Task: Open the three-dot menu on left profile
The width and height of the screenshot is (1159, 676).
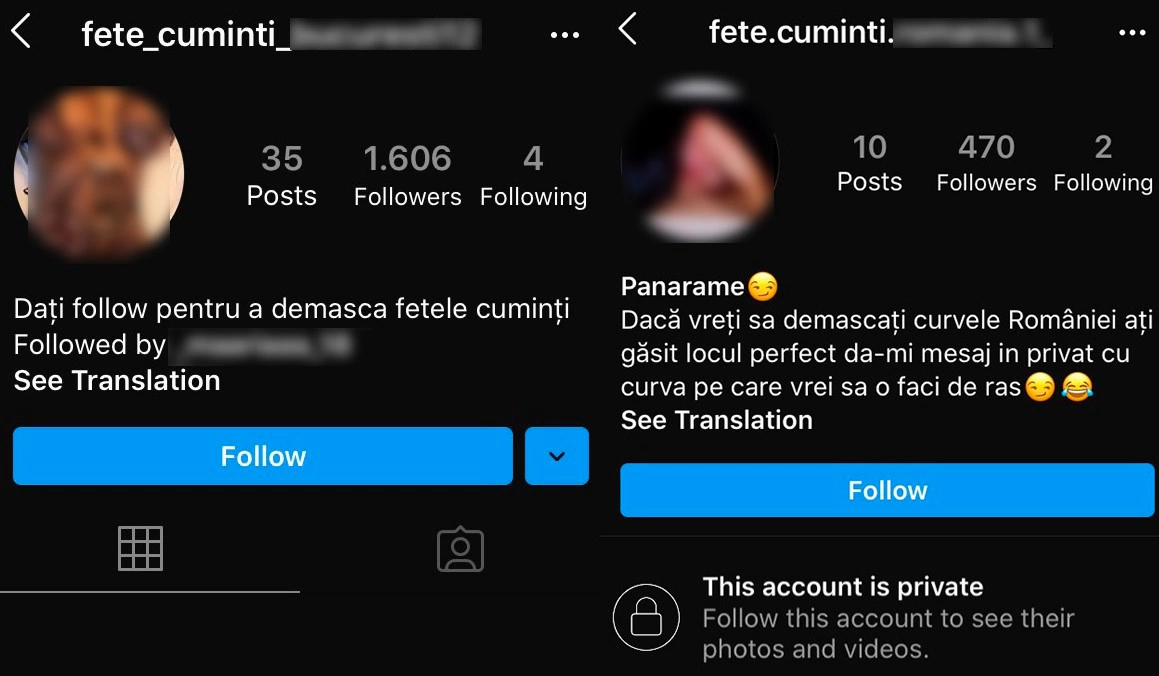Action: (x=565, y=35)
